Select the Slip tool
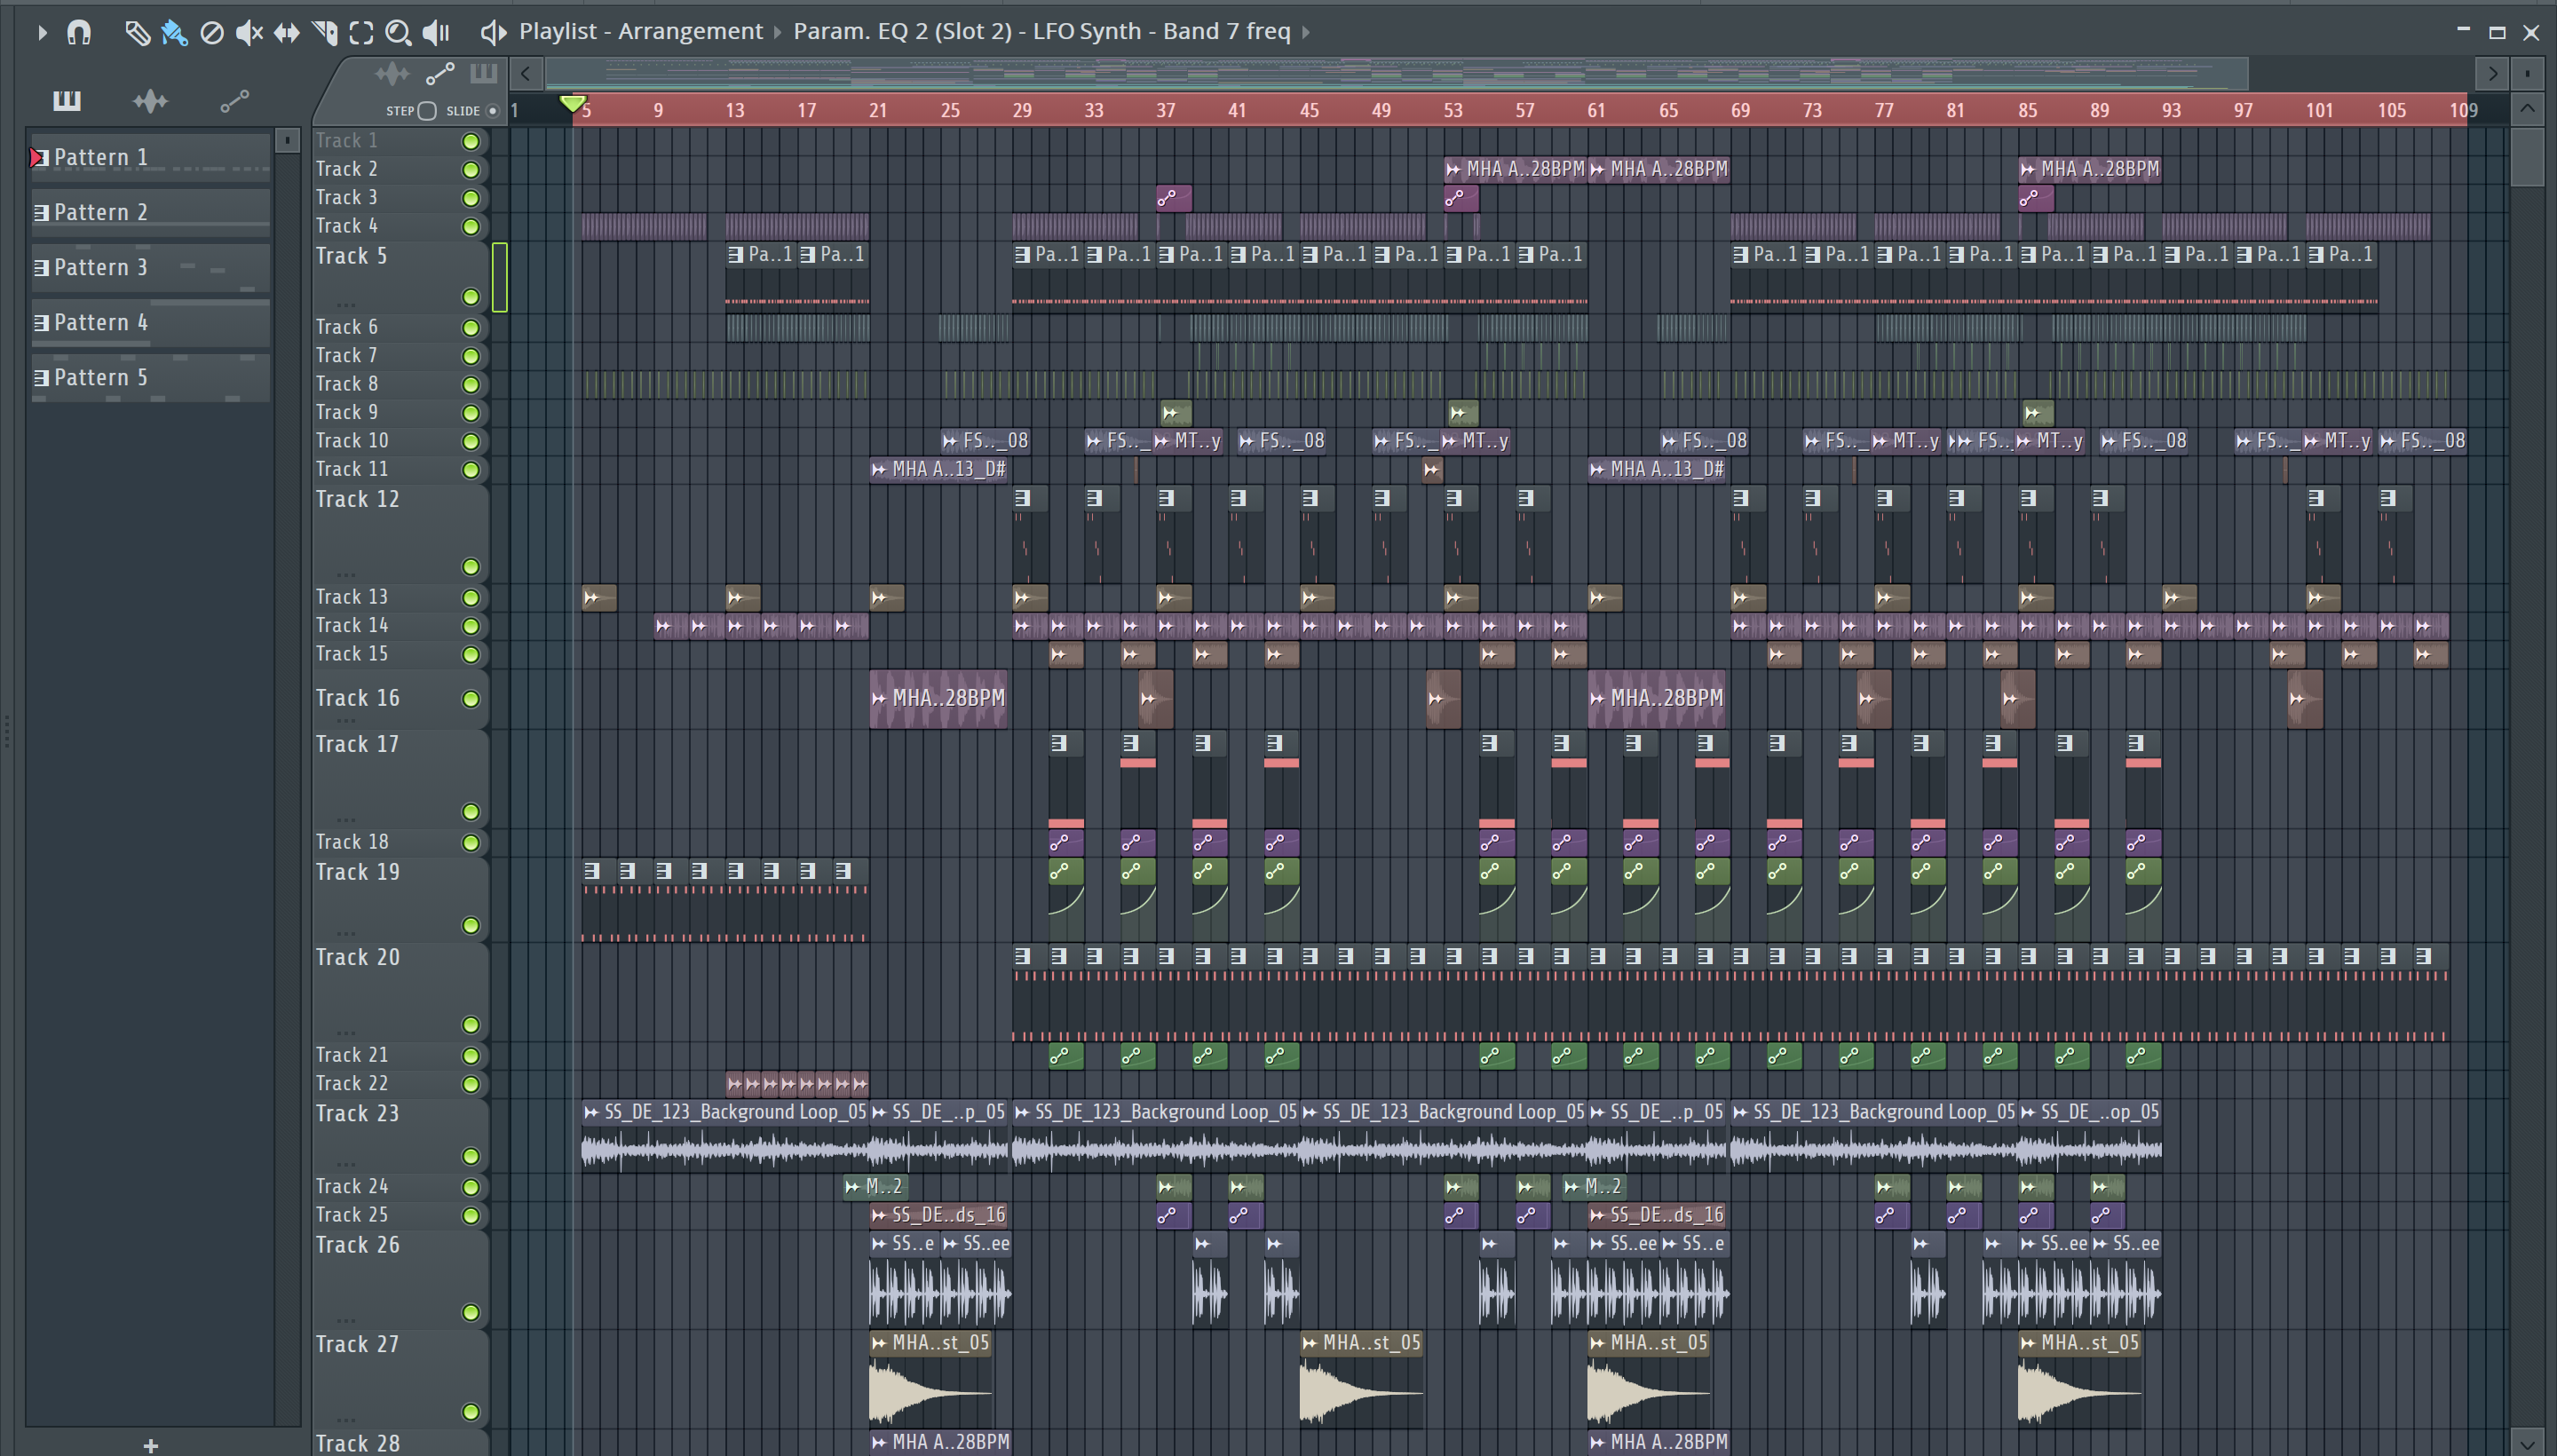 [x=287, y=33]
